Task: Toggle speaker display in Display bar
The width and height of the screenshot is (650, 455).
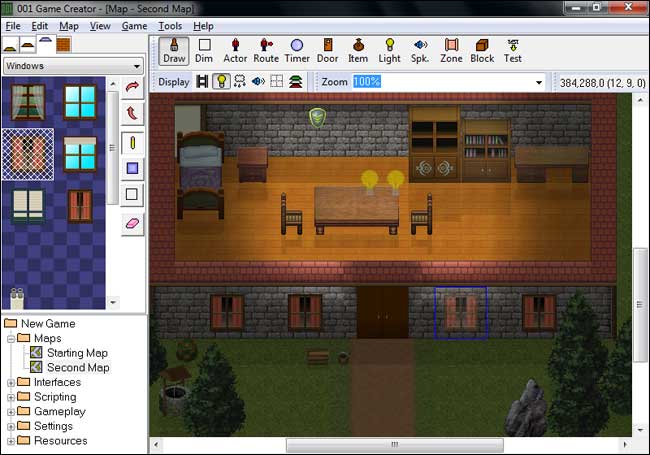Action: (257, 82)
